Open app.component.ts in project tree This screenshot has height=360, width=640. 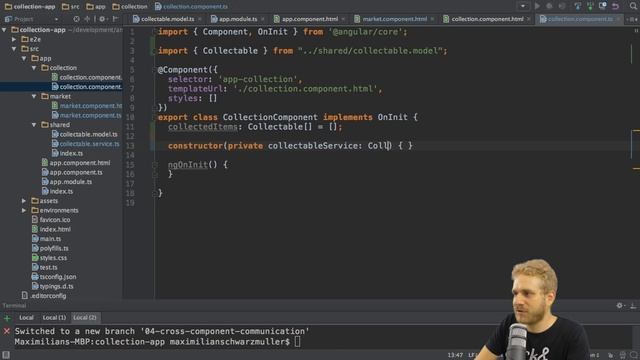click(x=72, y=172)
